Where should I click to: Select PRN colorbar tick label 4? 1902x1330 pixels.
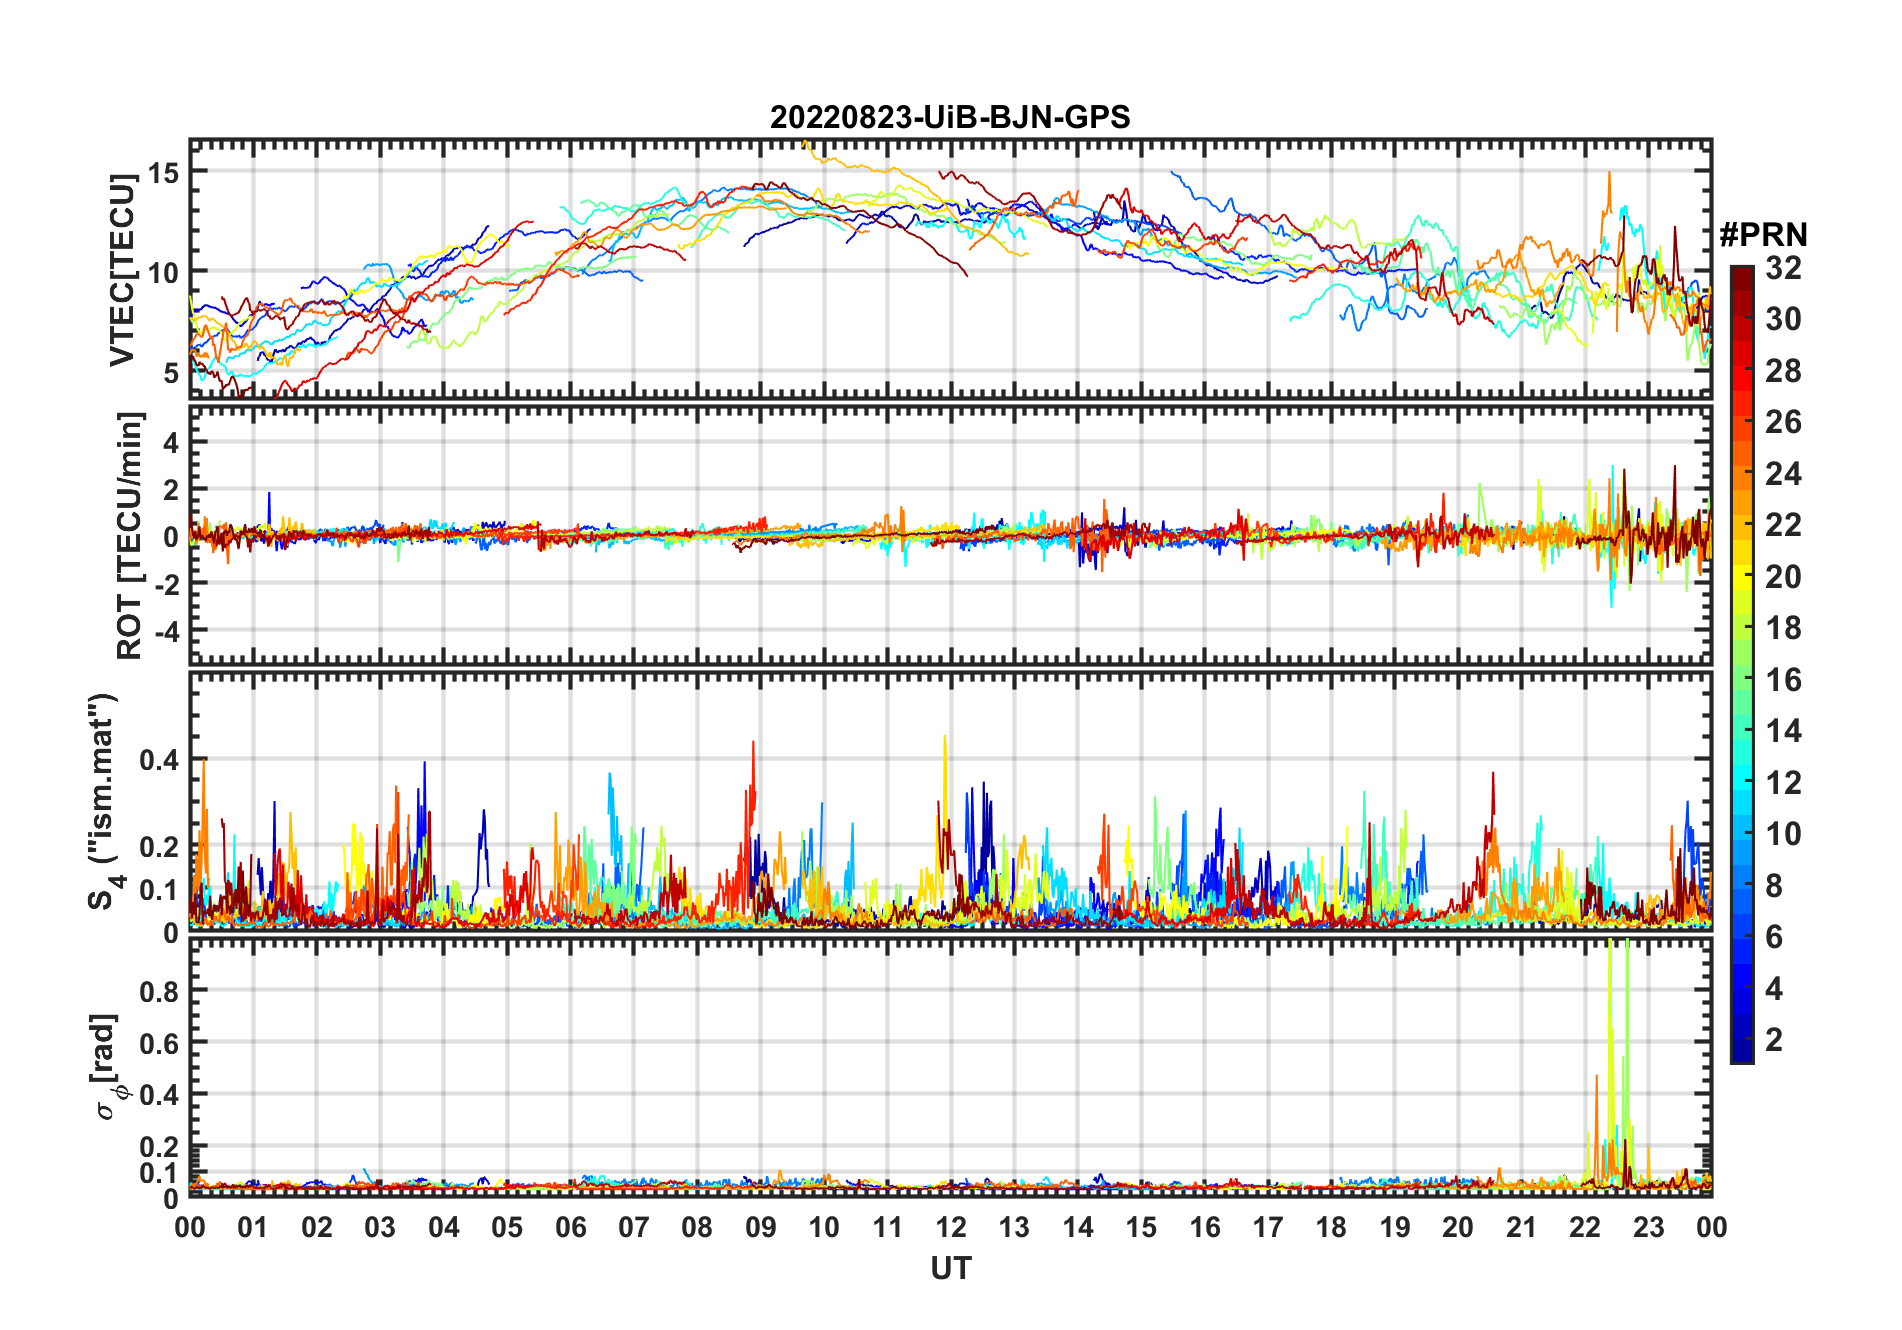[x=1774, y=989]
